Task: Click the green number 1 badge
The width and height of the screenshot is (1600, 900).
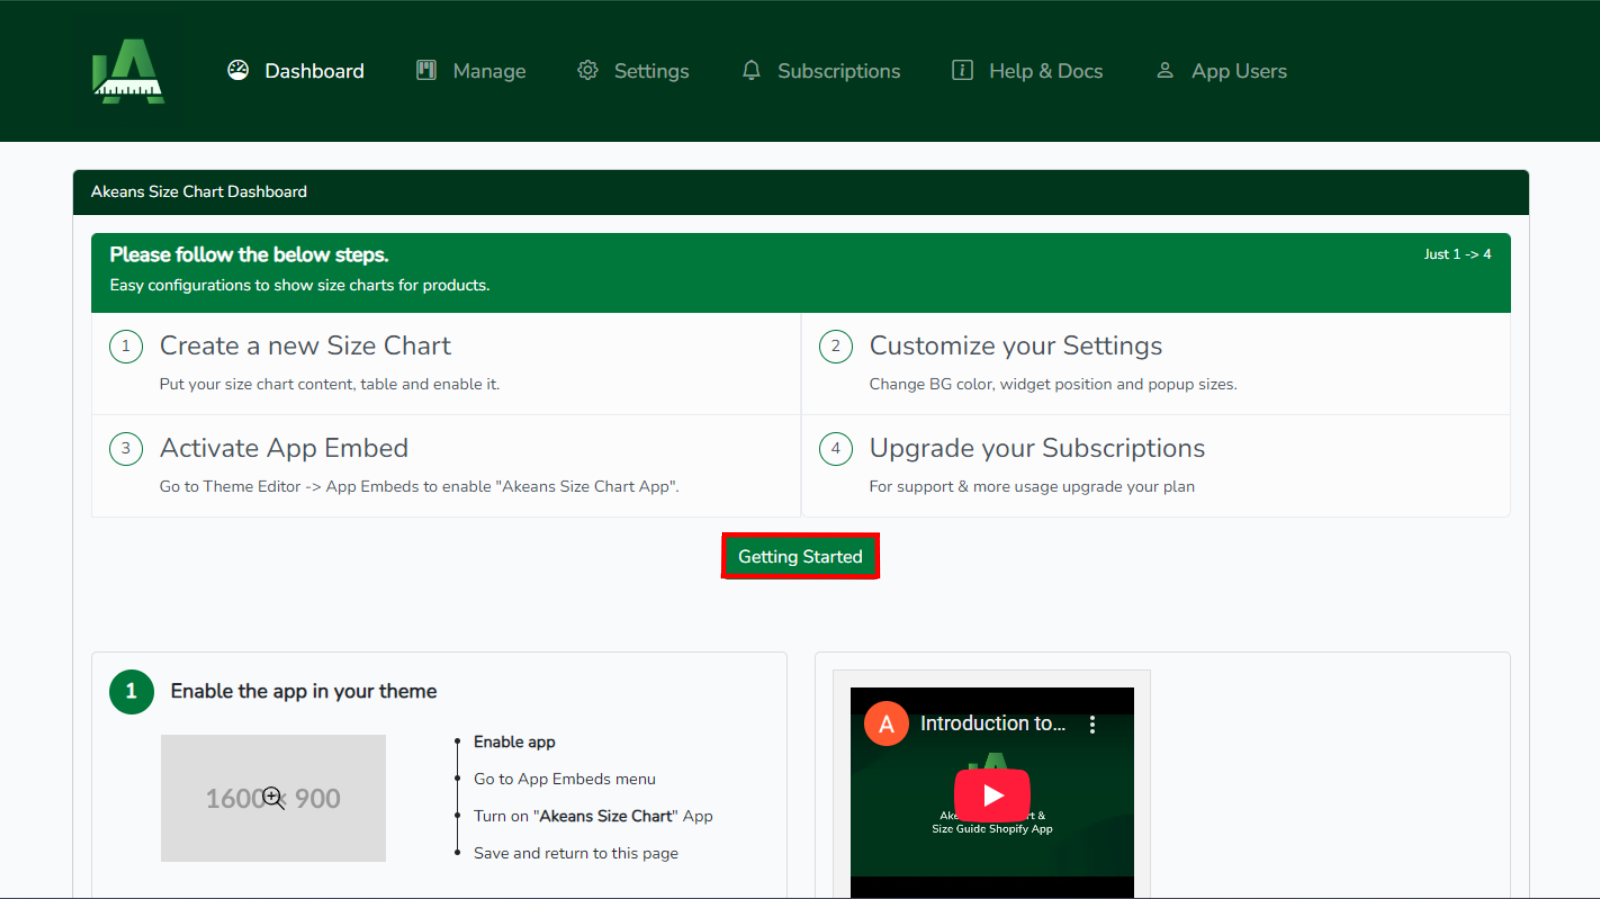Action: pos(131,691)
